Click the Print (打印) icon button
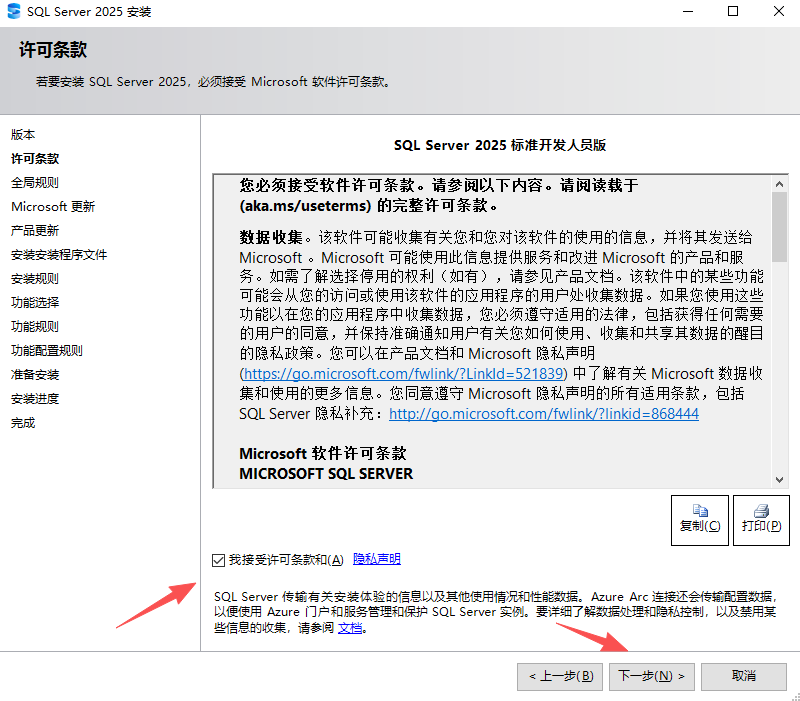Screen dimensions: 800x701 click(760, 520)
